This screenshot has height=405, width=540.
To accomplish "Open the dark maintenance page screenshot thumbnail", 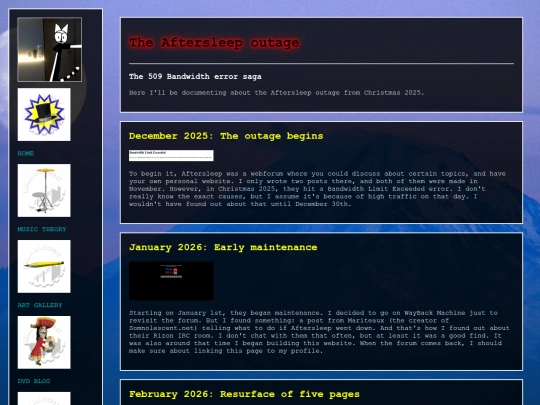I will 171,281.
